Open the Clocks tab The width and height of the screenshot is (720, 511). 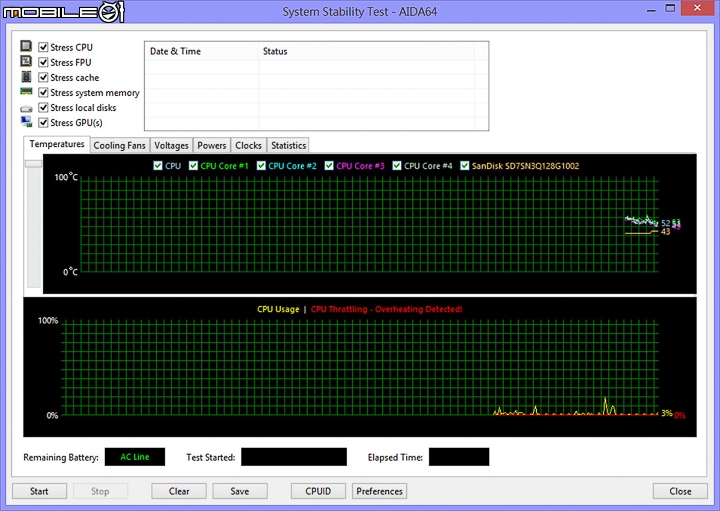pos(248,146)
